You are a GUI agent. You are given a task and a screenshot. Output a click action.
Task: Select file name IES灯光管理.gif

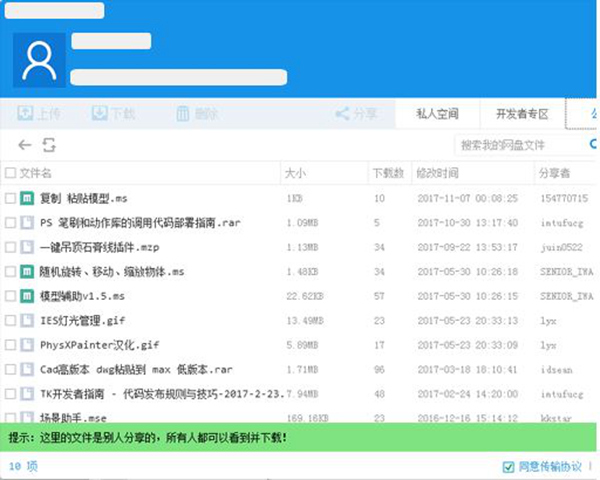coord(83,320)
